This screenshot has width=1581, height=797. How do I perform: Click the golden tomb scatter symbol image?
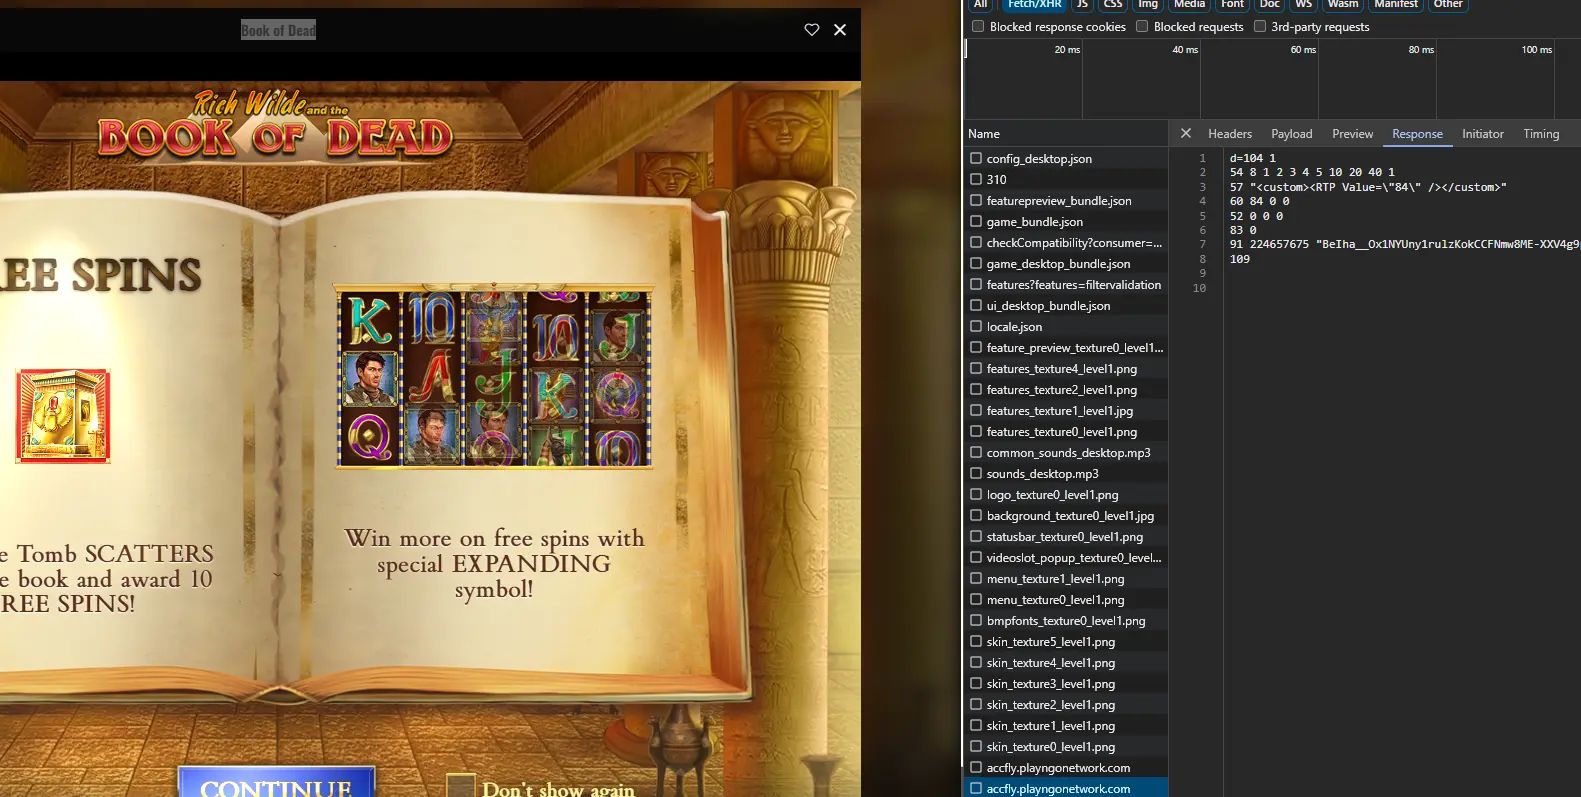coord(63,415)
